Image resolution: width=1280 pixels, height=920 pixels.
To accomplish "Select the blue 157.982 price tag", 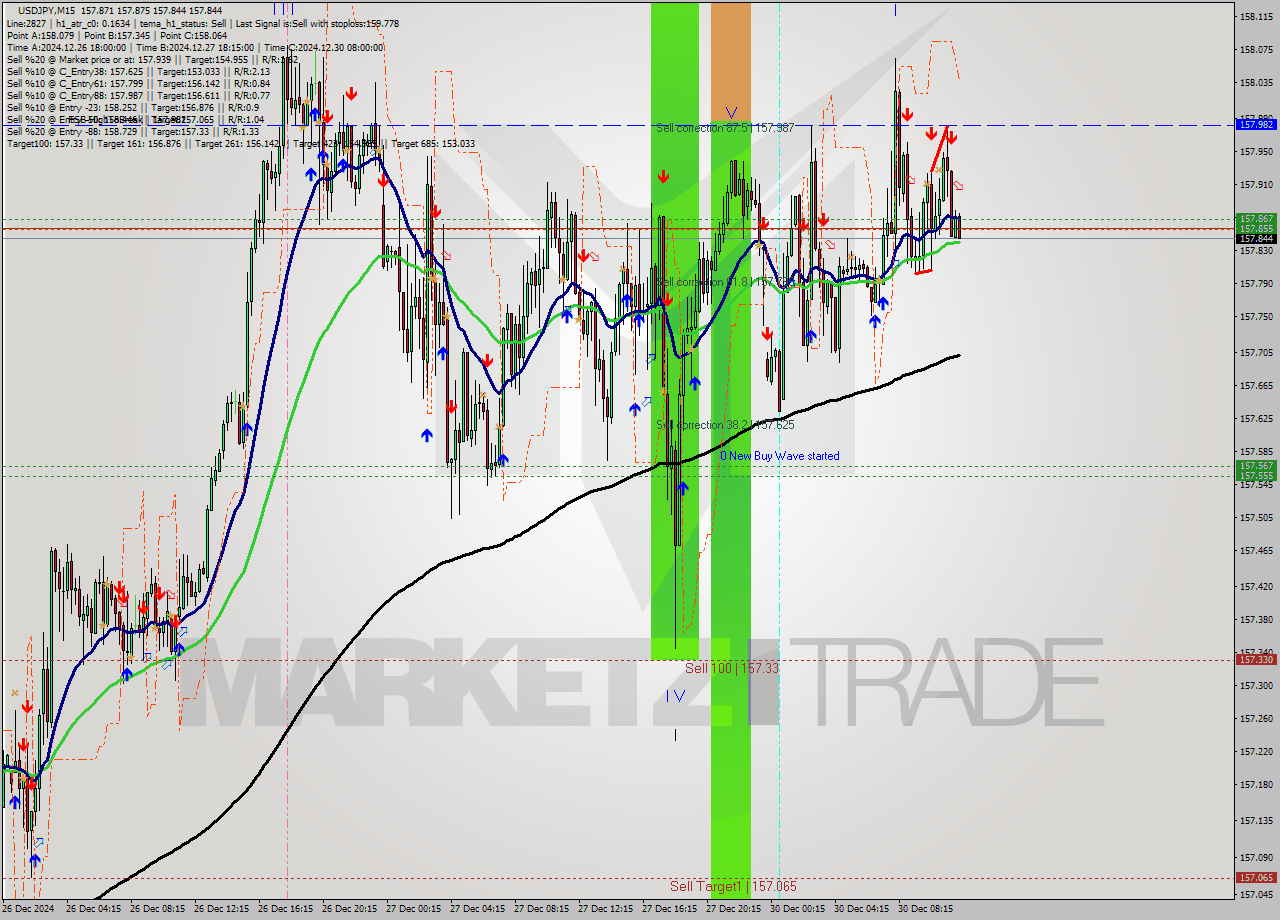I will 1256,124.
